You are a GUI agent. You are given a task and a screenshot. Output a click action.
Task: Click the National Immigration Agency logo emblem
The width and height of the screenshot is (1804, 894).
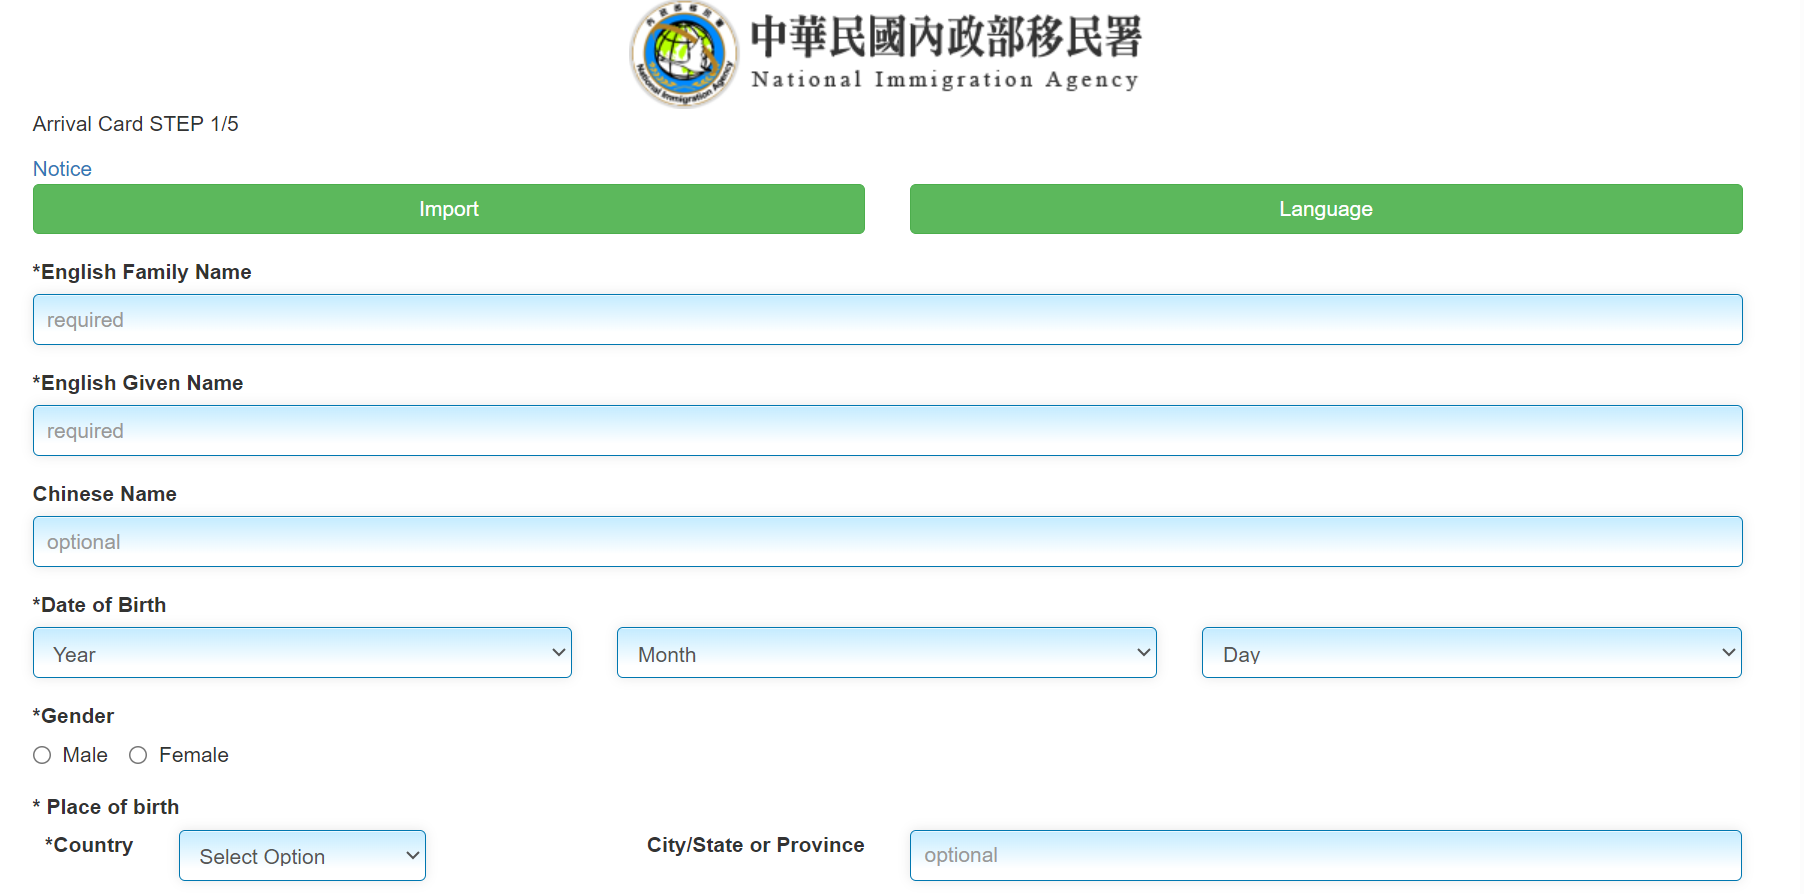(x=685, y=54)
